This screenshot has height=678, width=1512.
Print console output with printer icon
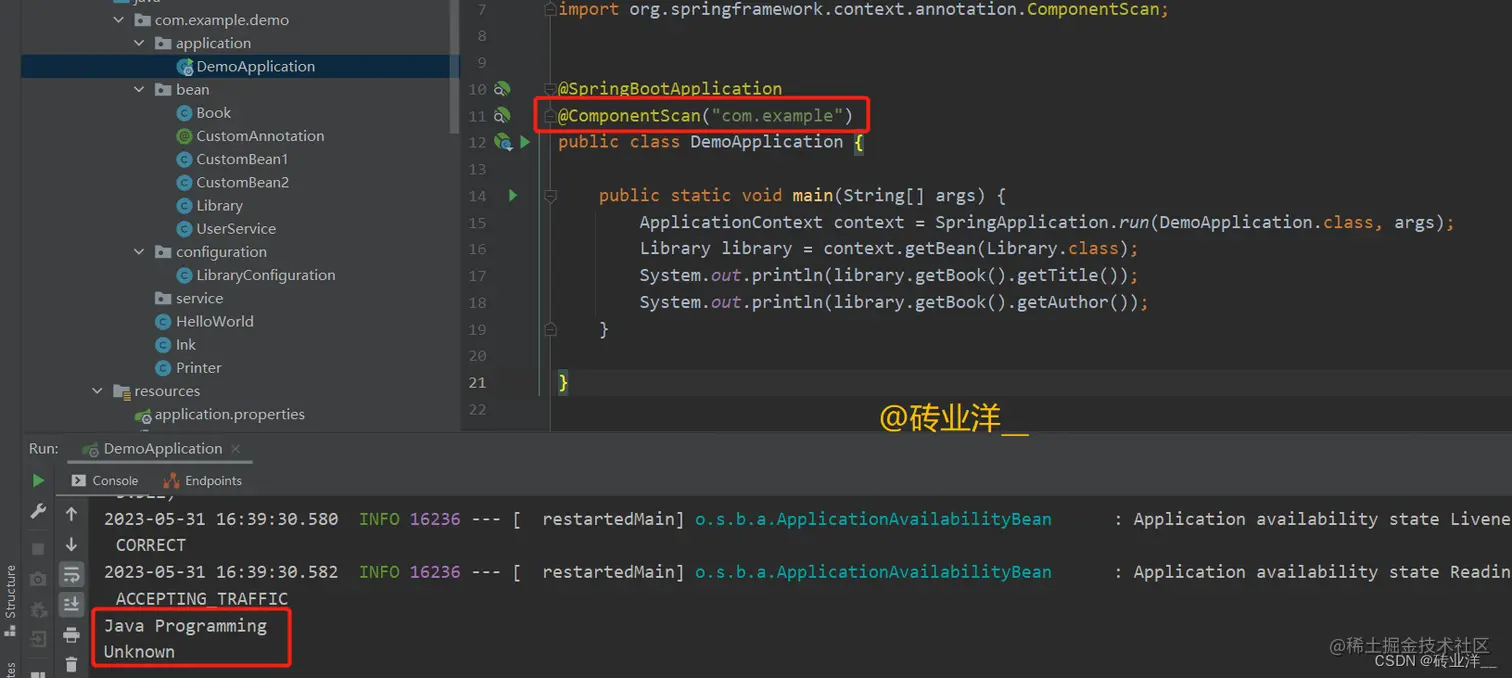pos(71,634)
